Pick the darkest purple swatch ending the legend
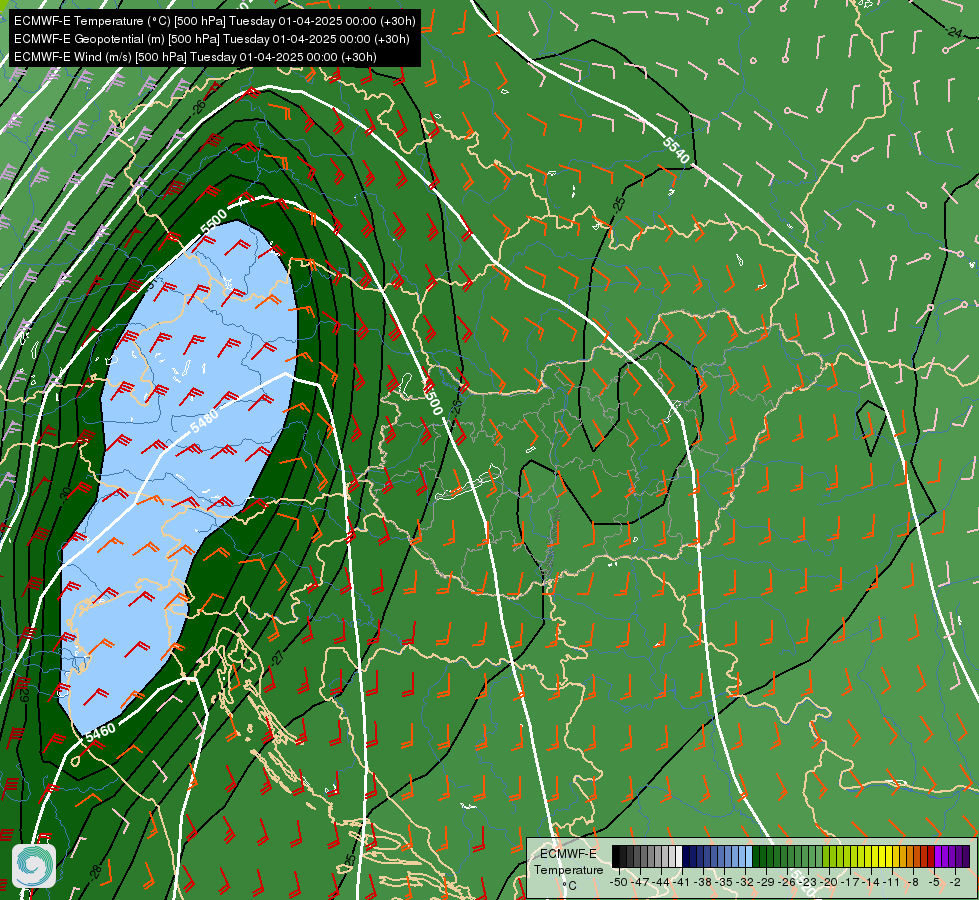979x900 pixels. tap(966, 856)
